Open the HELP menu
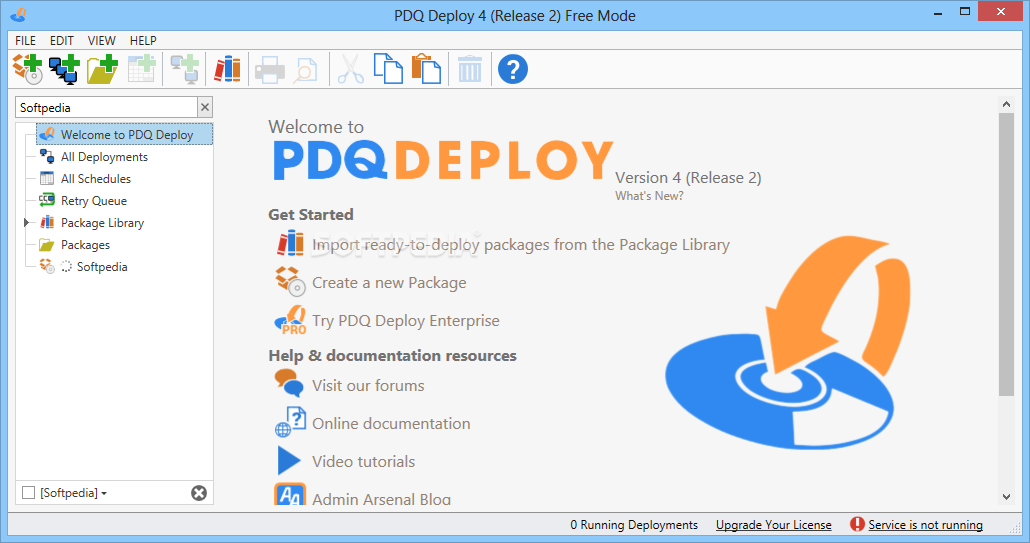The width and height of the screenshot is (1030, 543). pos(143,41)
